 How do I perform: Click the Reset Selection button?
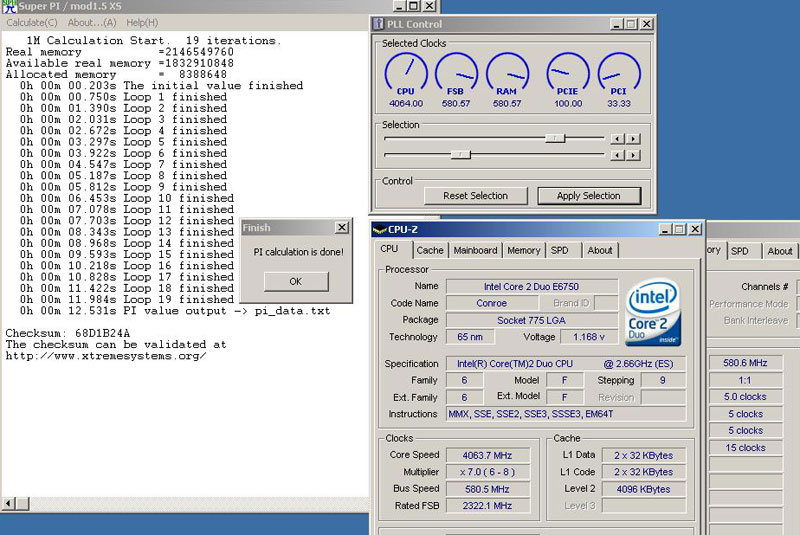pos(475,196)
